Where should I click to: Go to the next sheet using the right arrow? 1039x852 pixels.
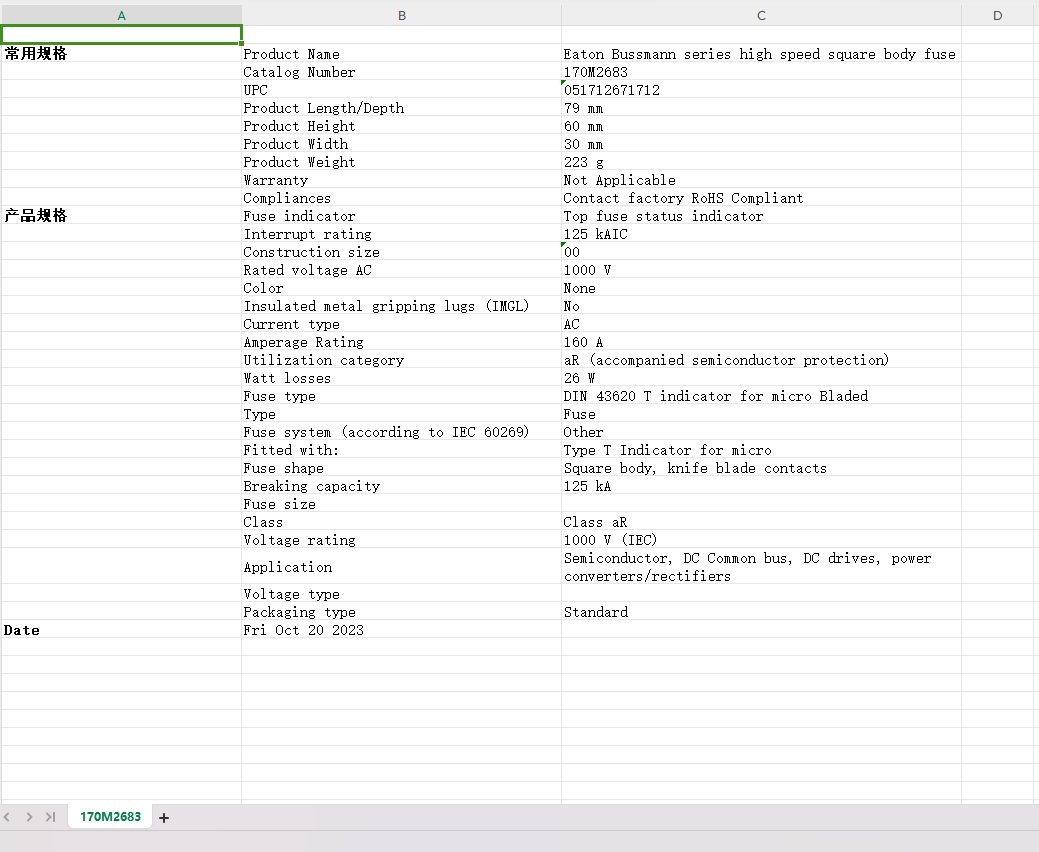point(29,817)
